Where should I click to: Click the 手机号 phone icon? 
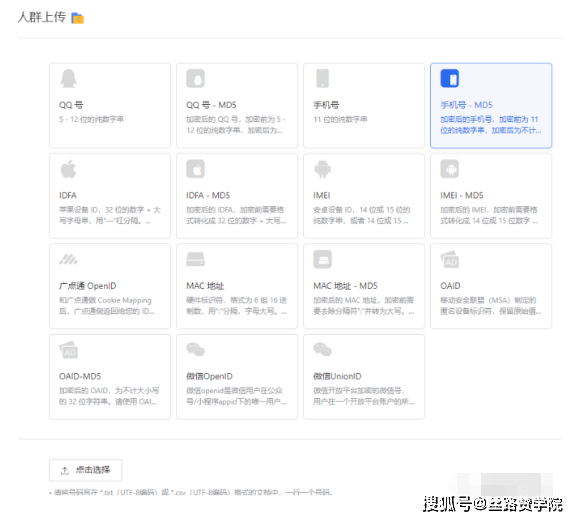pos(323,78)
